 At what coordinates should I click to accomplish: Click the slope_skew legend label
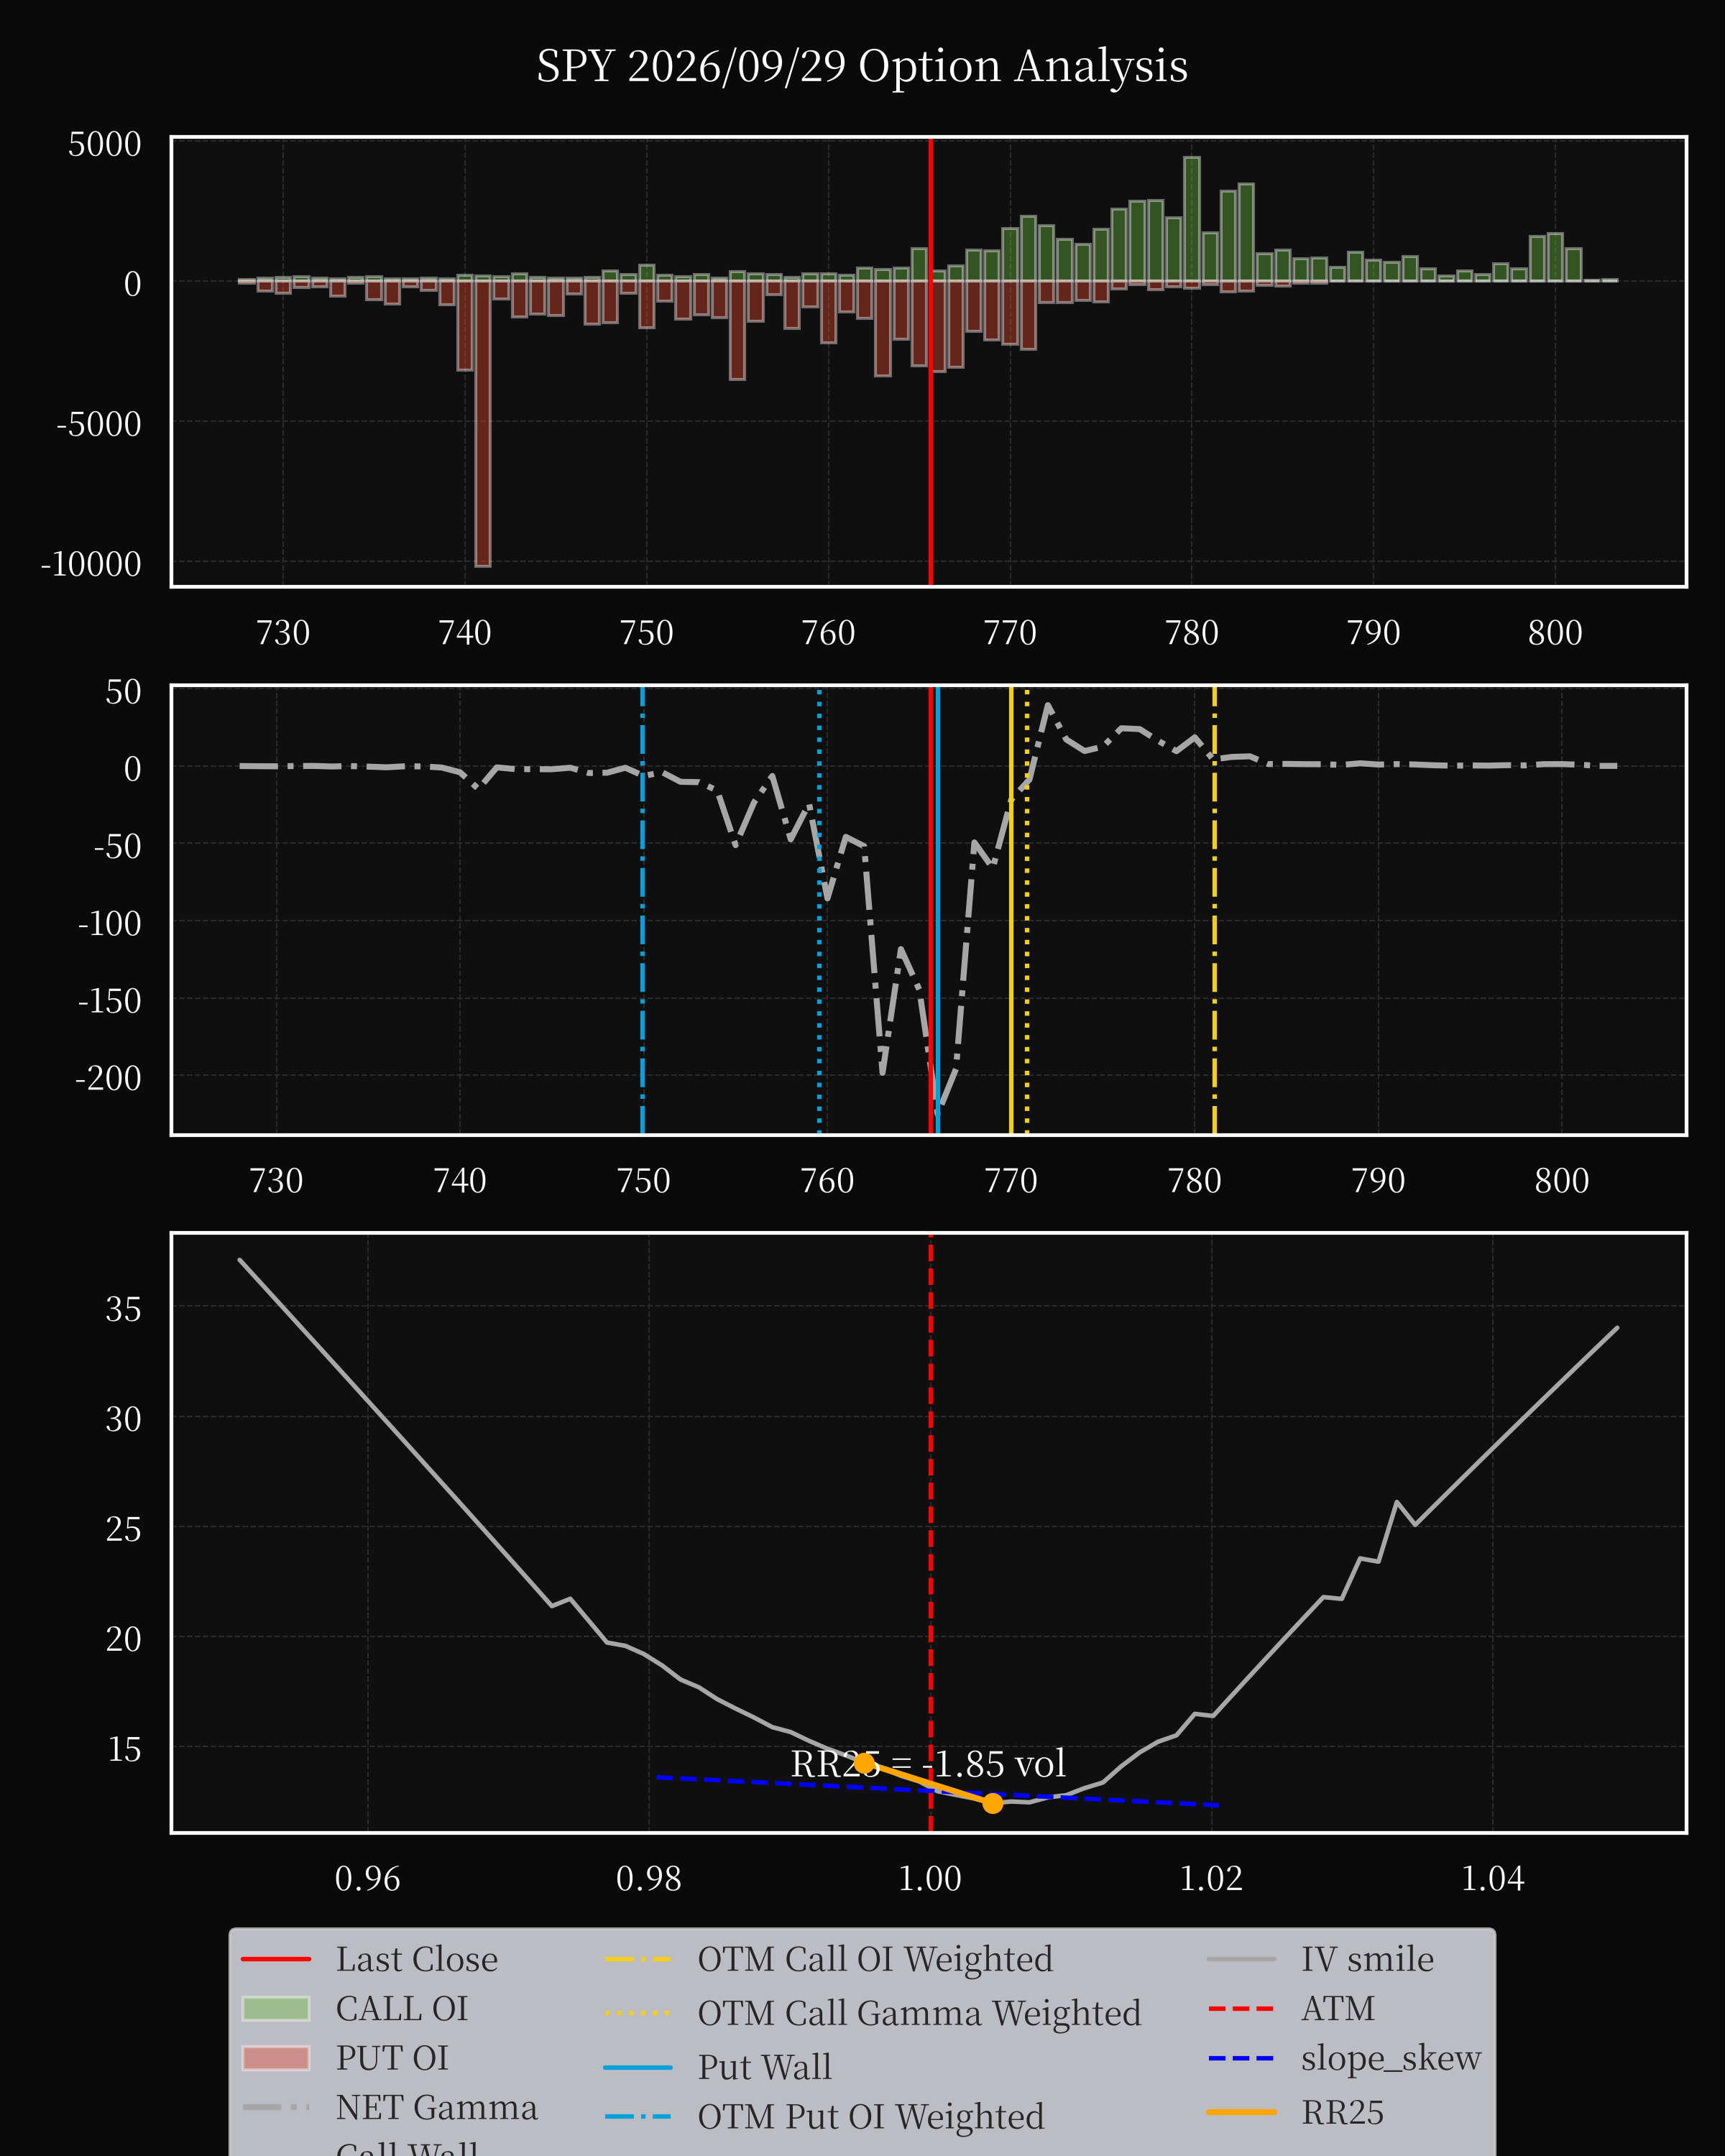tap(1390, 2058)
